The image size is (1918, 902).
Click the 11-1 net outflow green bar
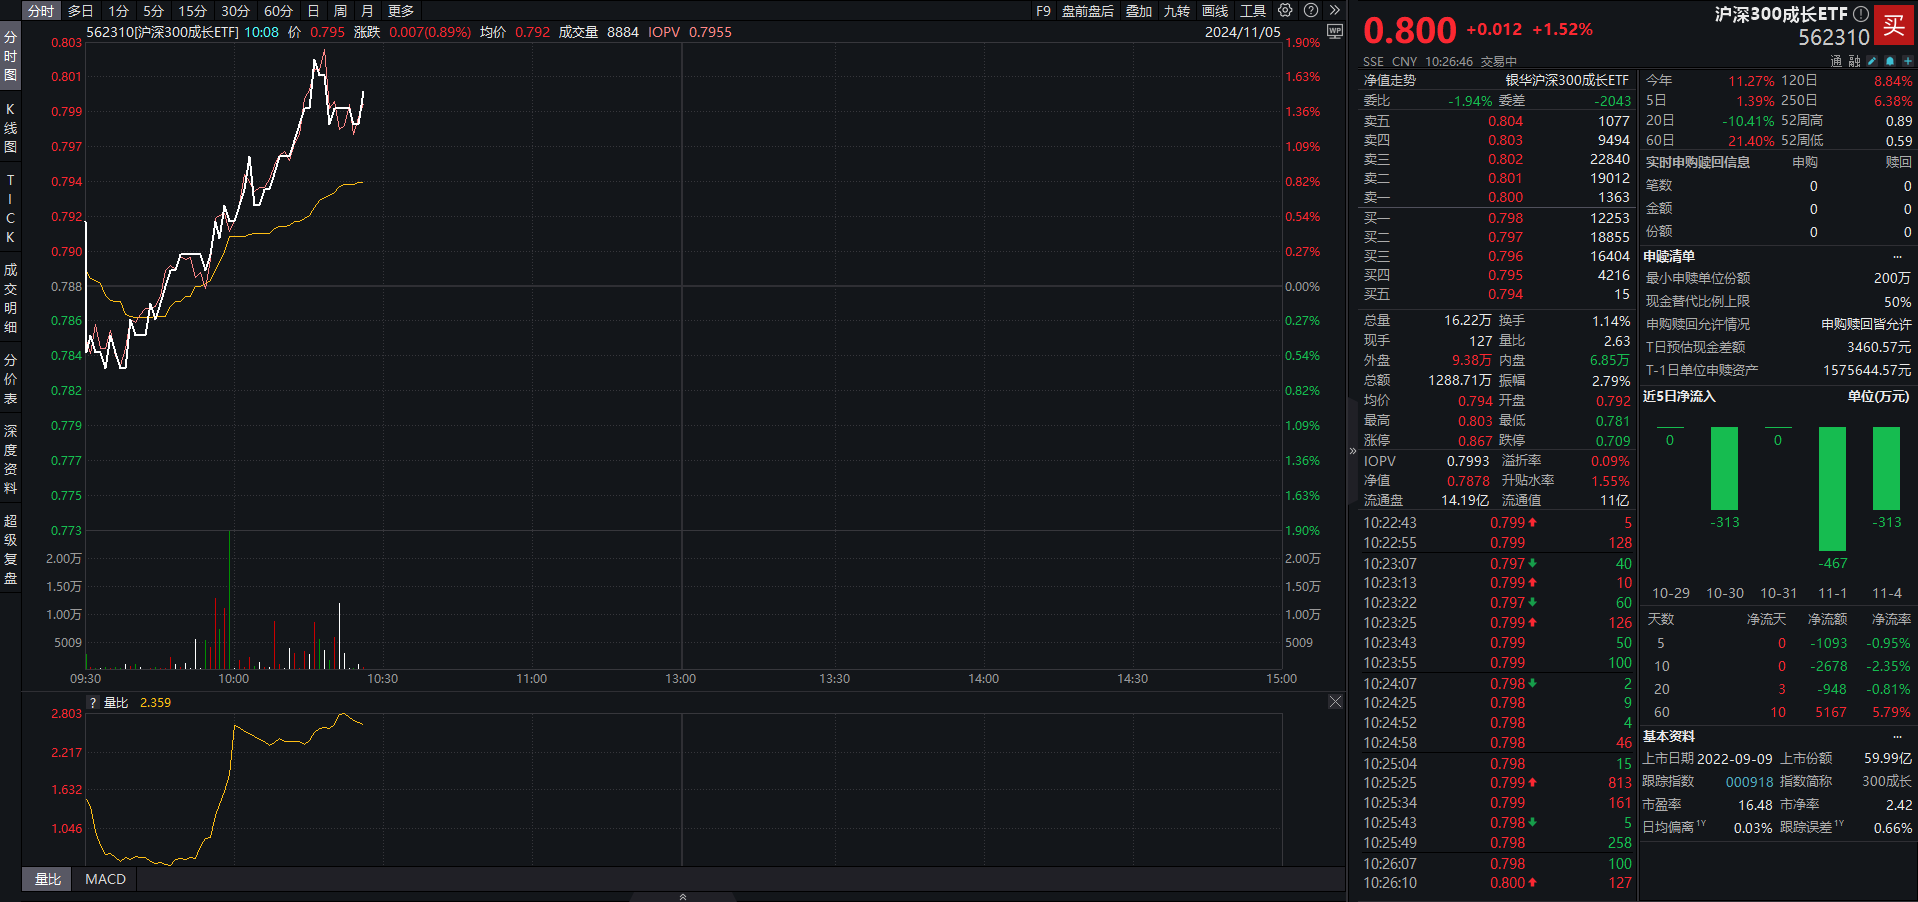(1832, 488)
